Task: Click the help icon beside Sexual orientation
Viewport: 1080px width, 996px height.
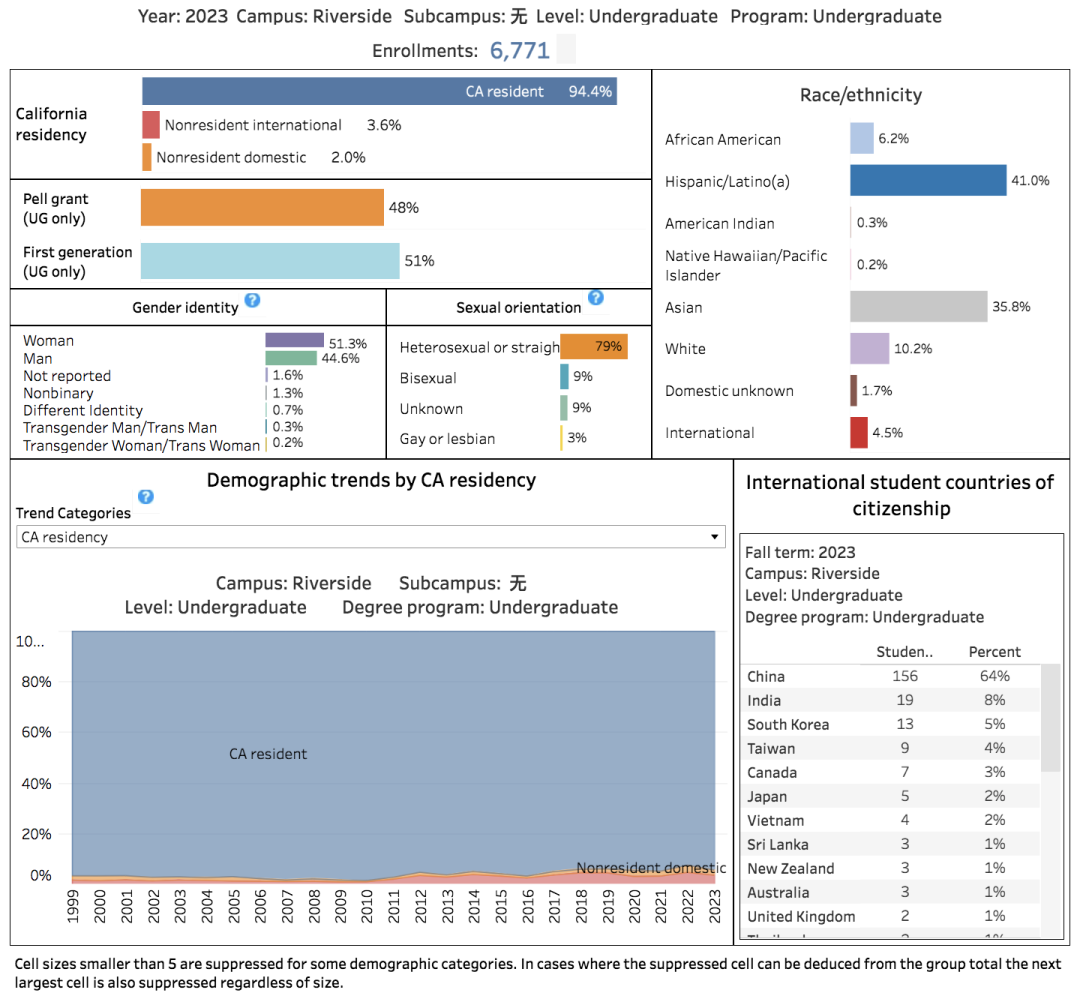Action: click(x=596, y=298)
